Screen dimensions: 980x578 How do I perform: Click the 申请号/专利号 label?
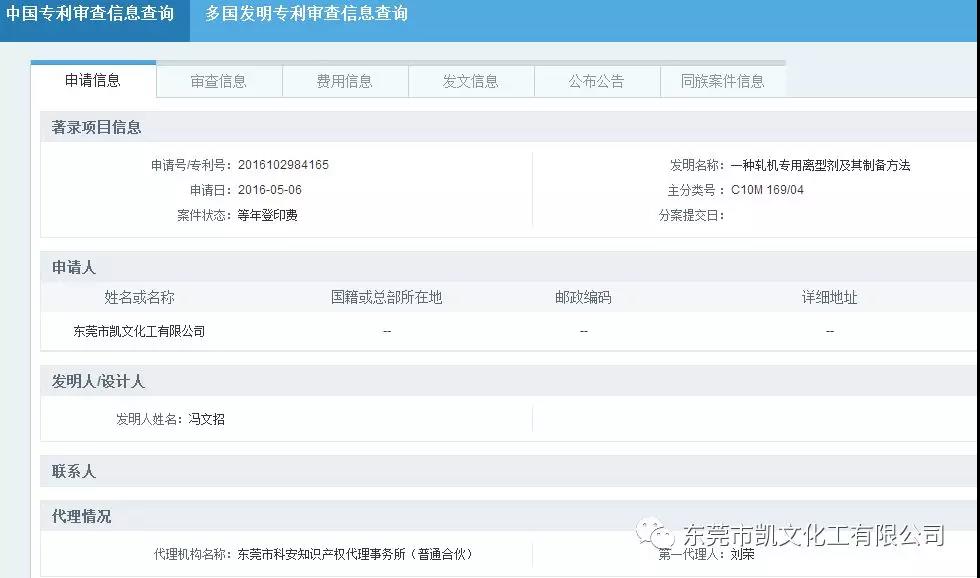click(191, 165)
